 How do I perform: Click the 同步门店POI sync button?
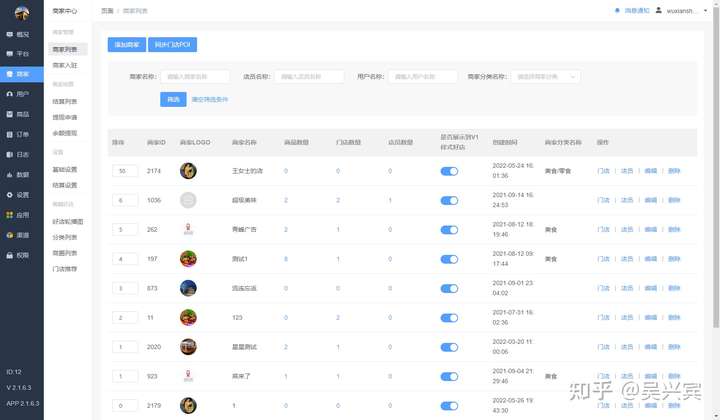click(x=172, y=45)
